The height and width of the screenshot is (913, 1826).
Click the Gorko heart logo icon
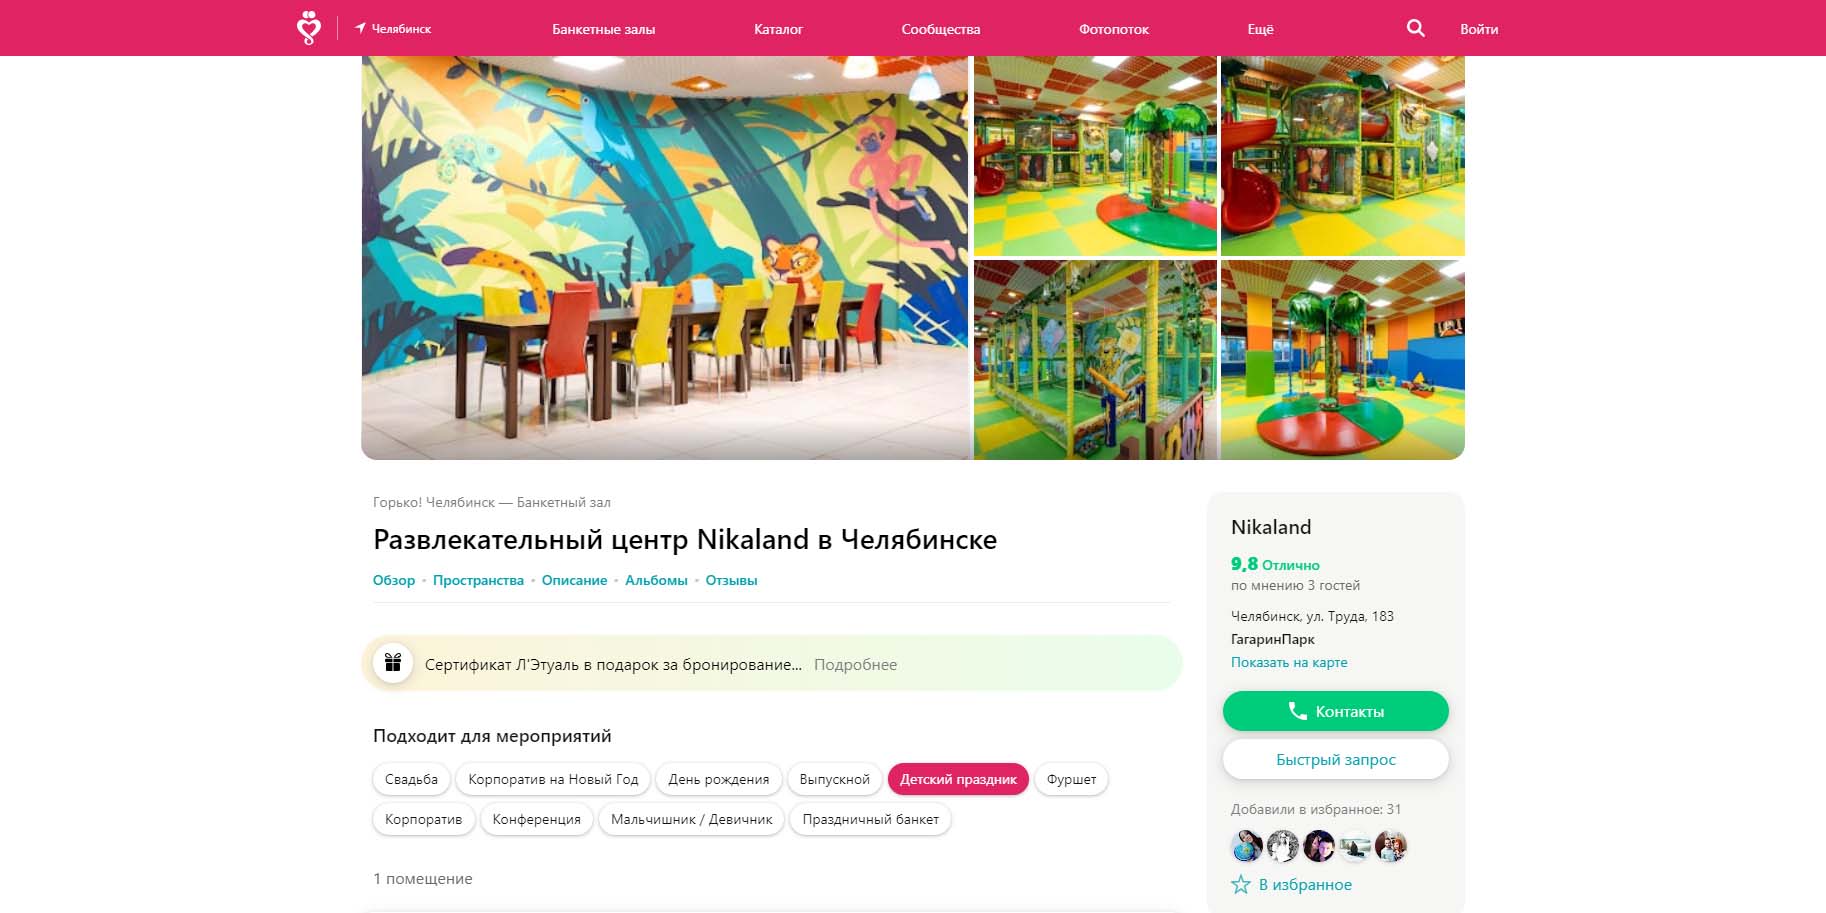(x=309, y=28)
